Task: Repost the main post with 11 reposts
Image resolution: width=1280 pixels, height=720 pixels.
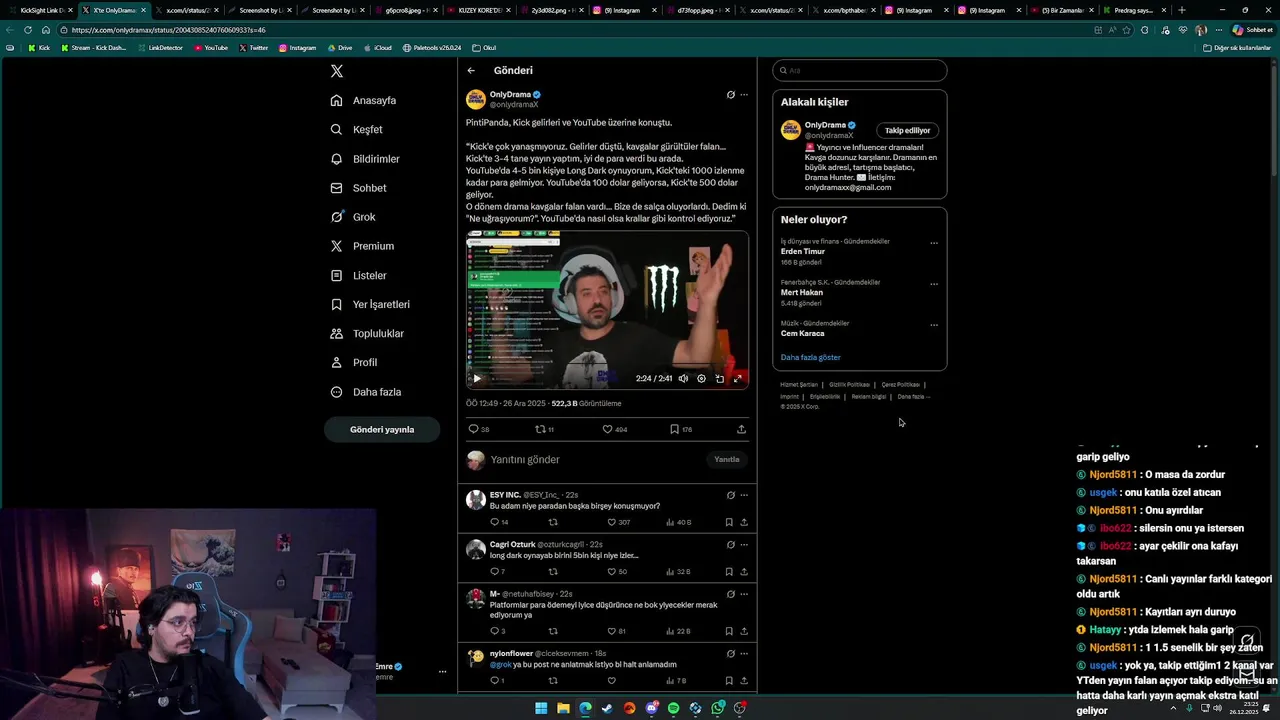Action: pos(545,429)
